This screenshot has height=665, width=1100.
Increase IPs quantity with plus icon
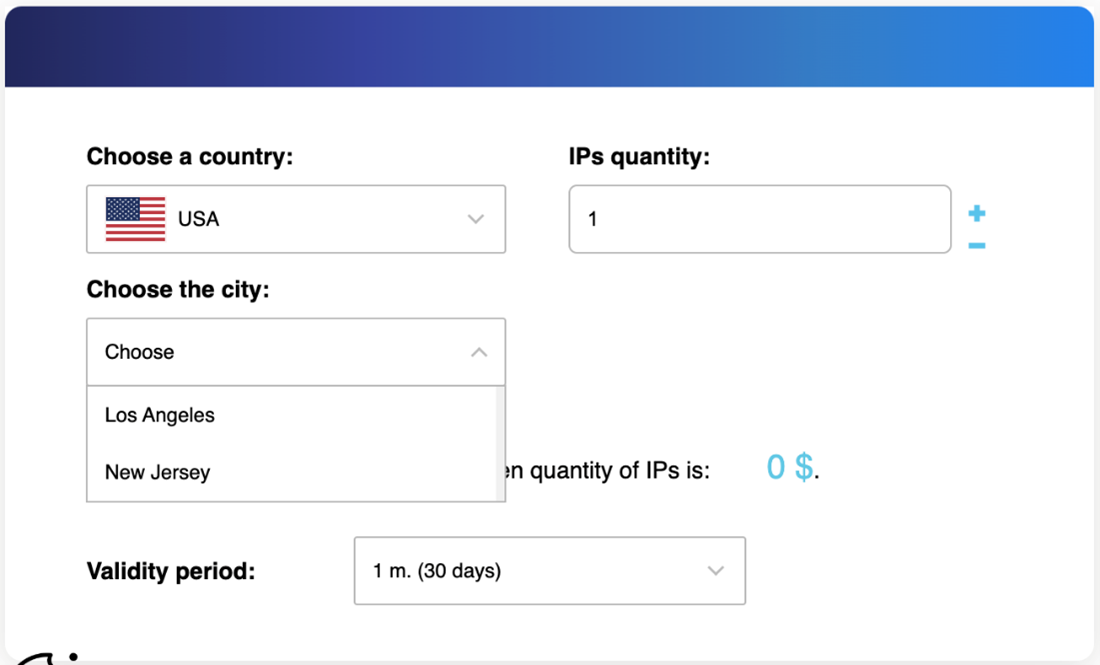coord(977,213)
